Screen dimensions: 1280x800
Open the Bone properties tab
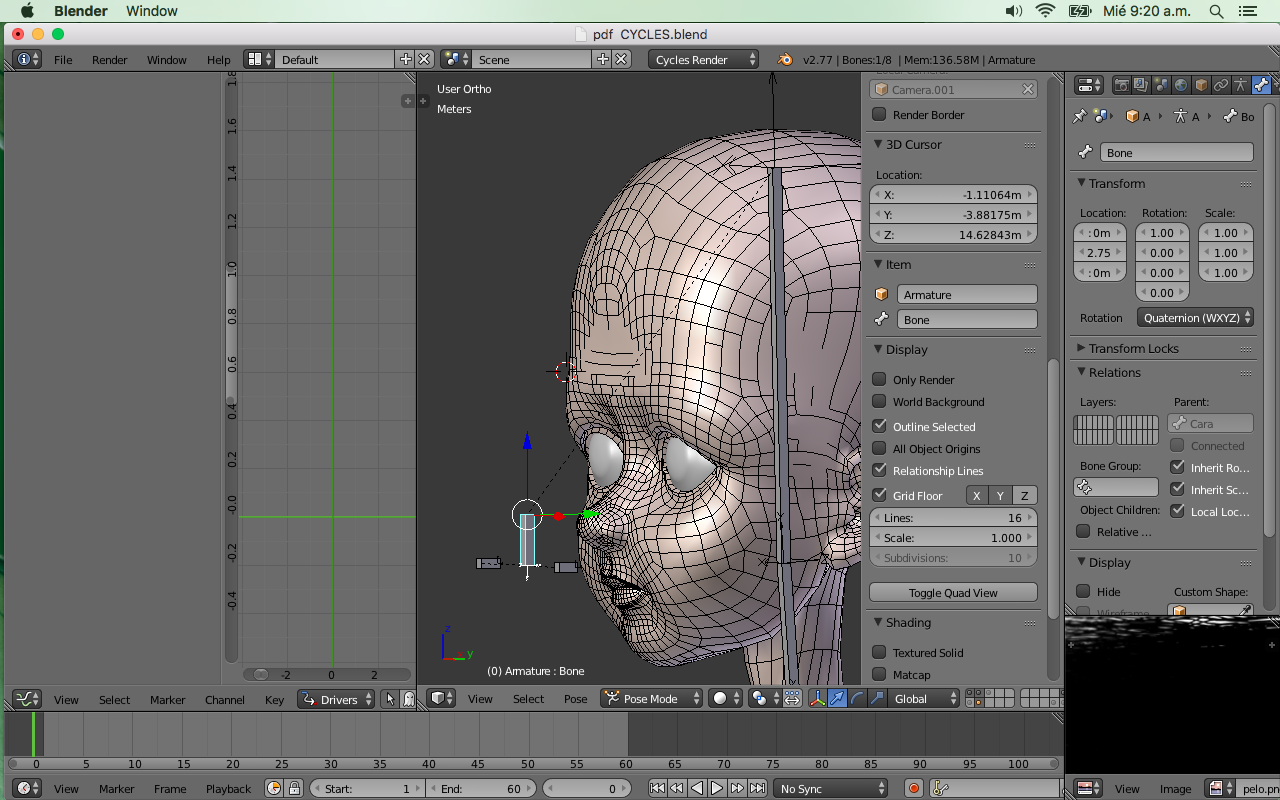pyautogui.click(x=1261, y=85)
